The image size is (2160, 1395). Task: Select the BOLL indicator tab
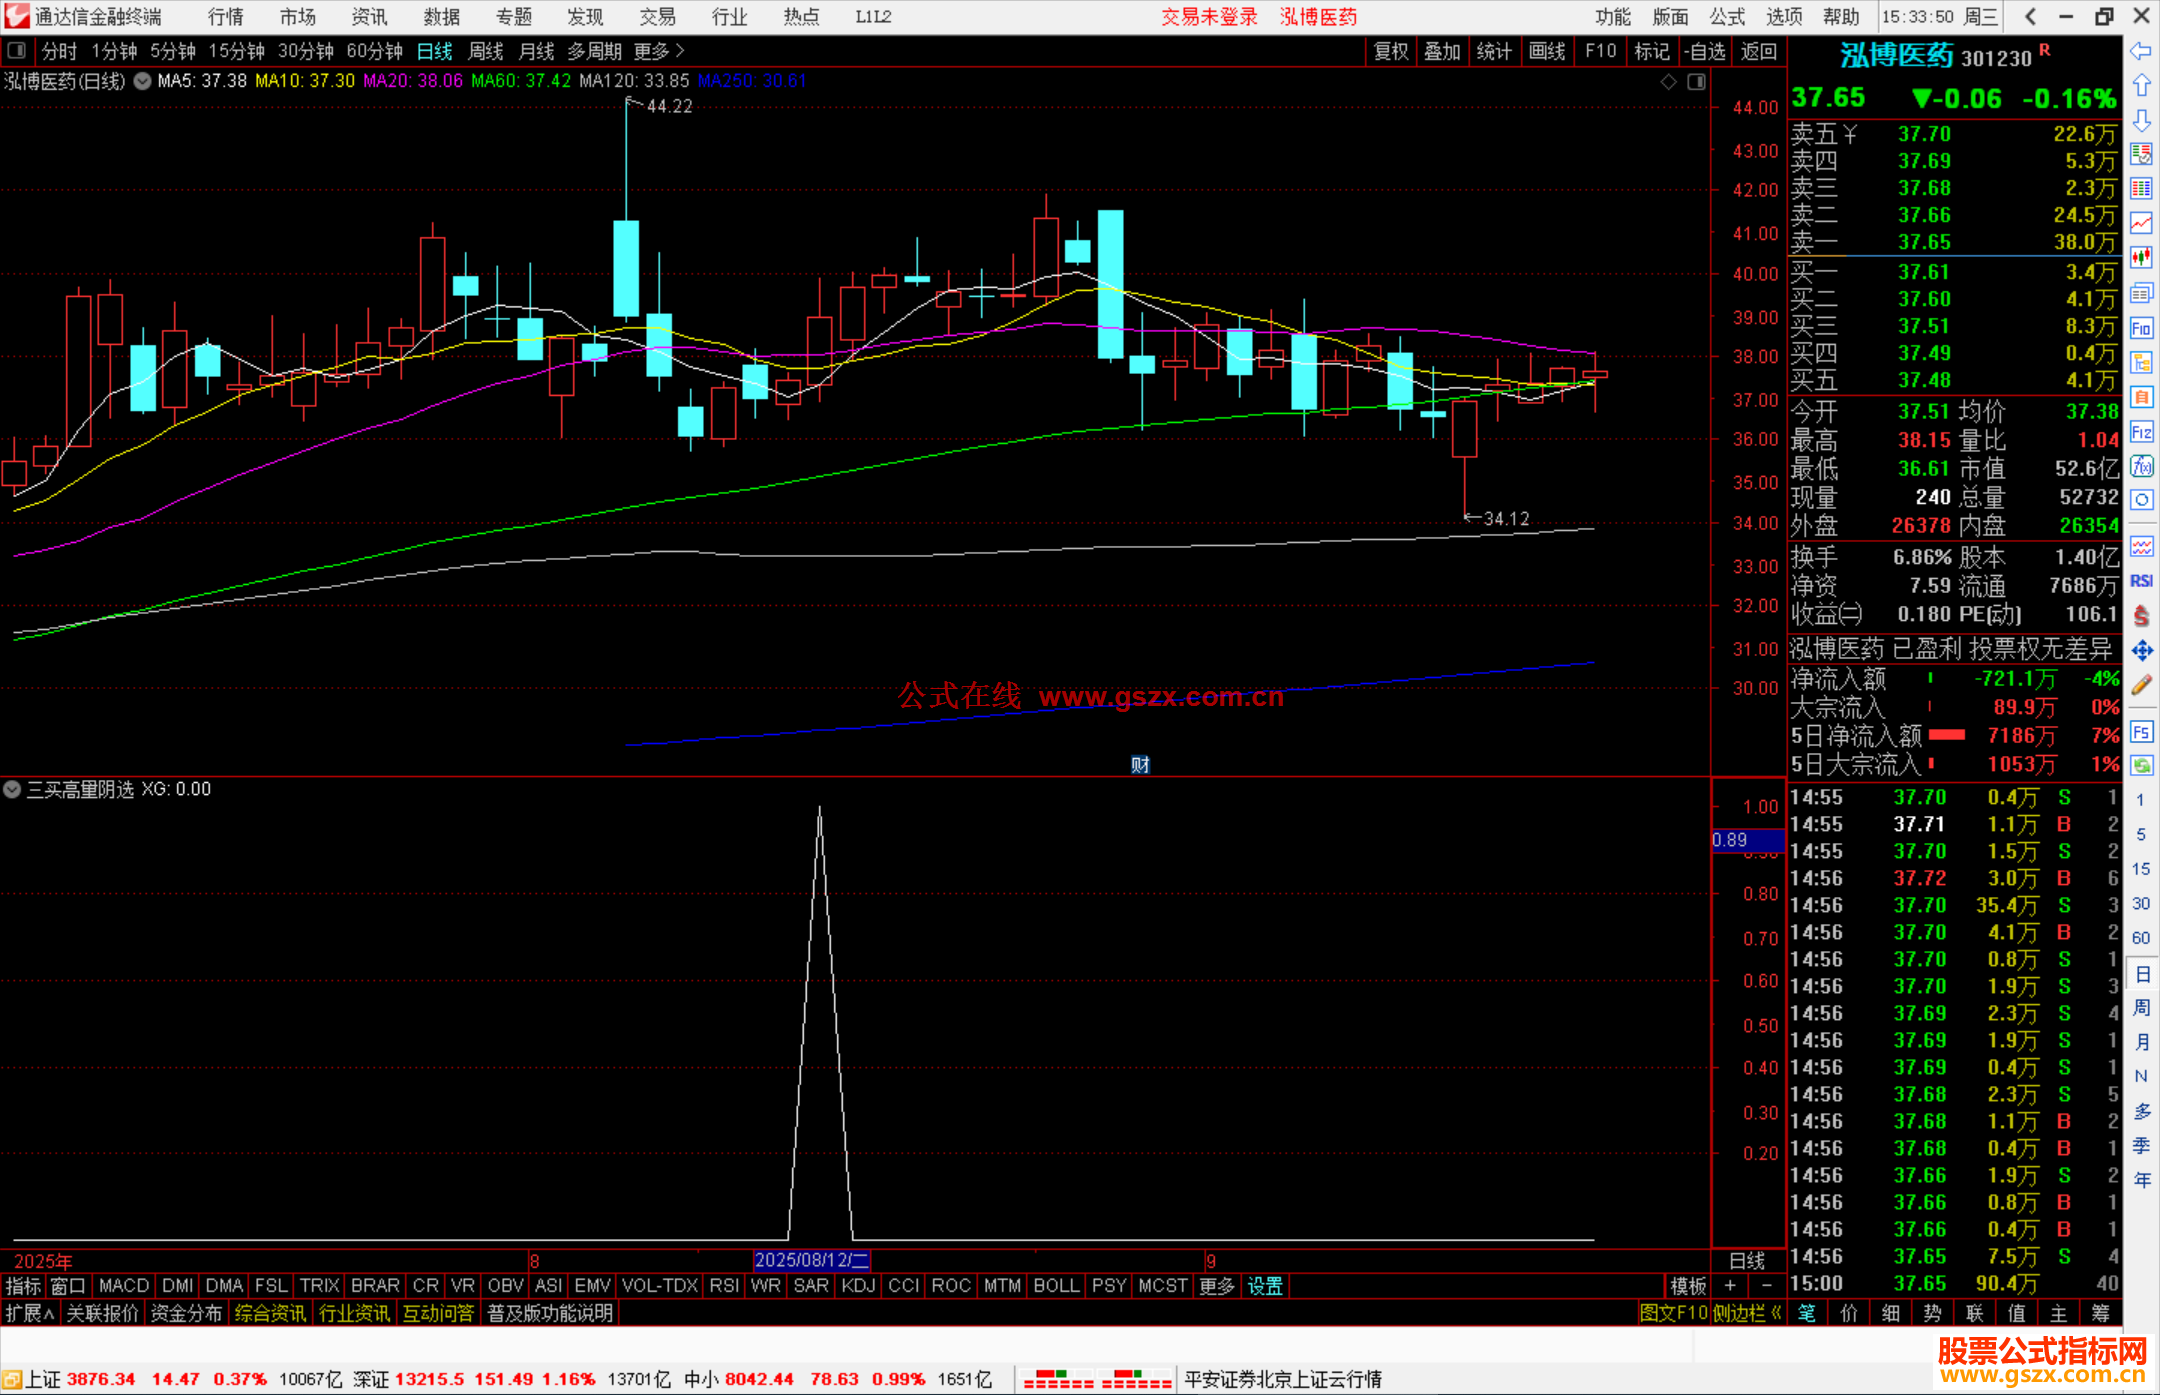point(1056,1286)
